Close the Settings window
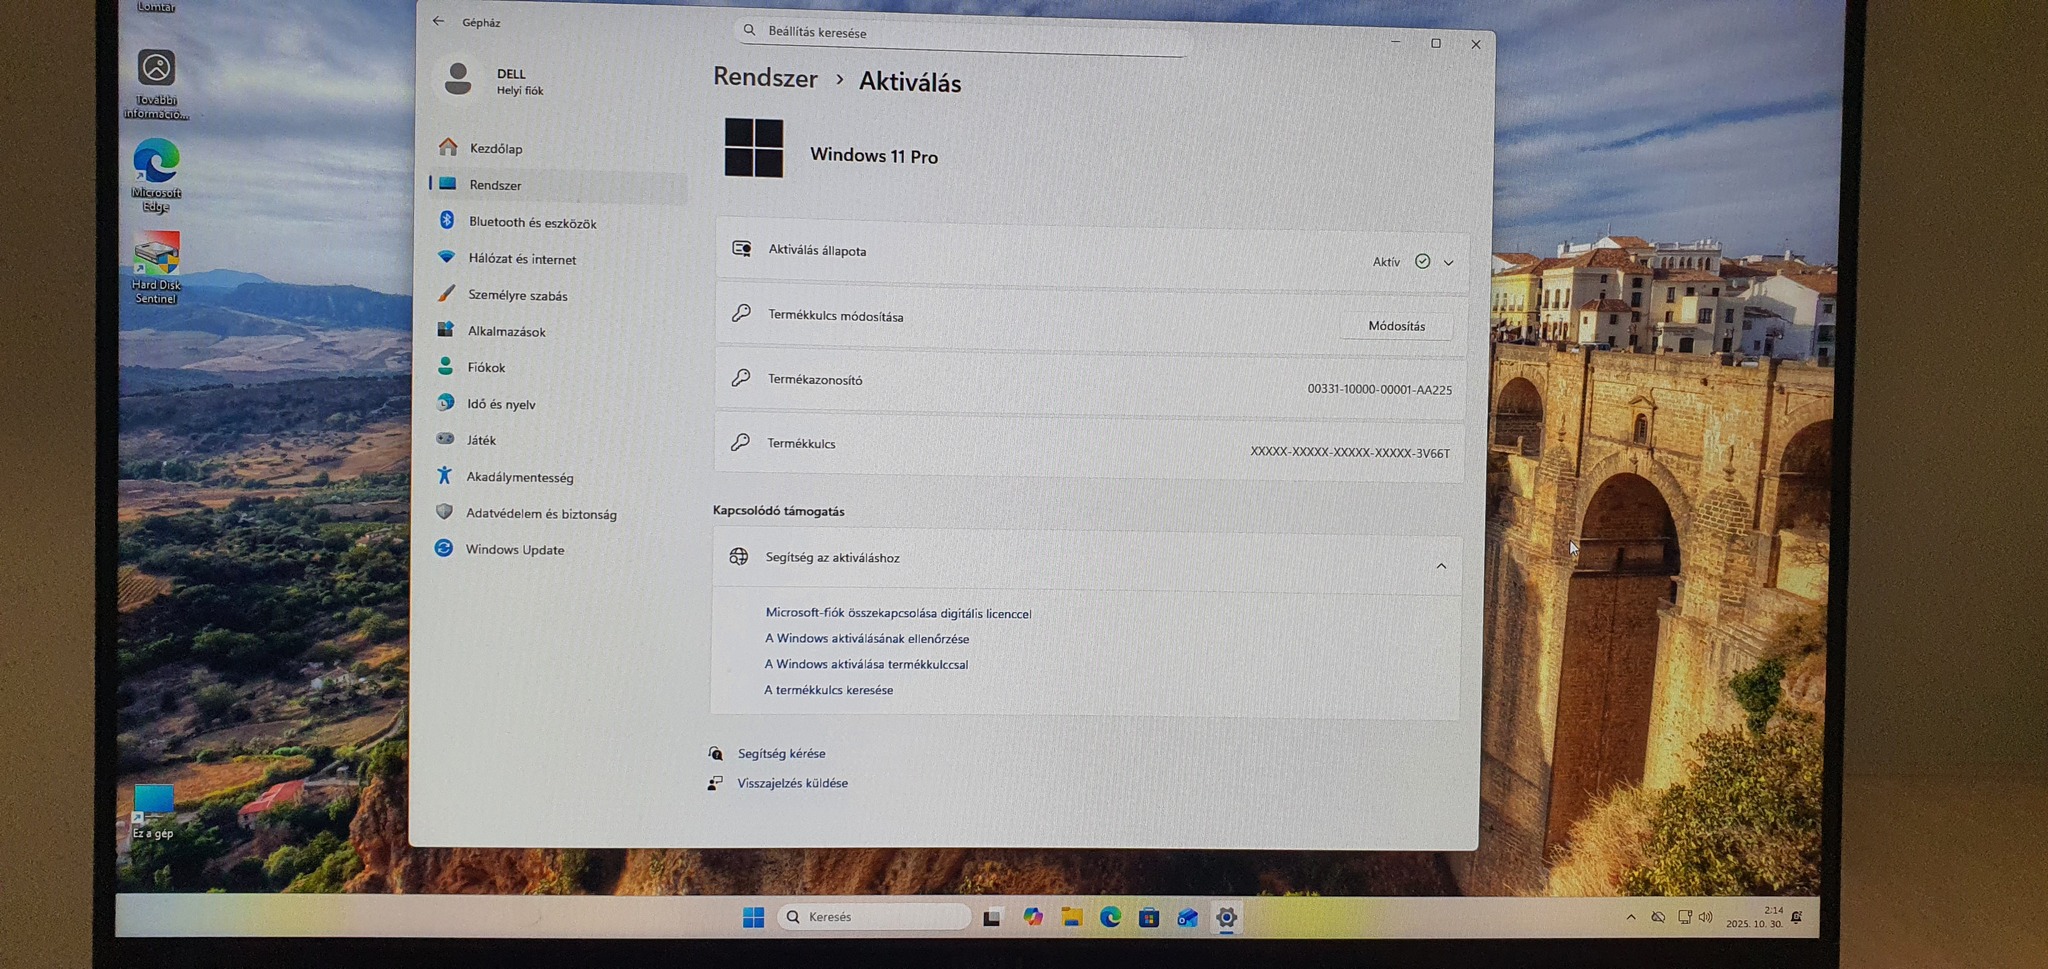 click(1476, 44)
